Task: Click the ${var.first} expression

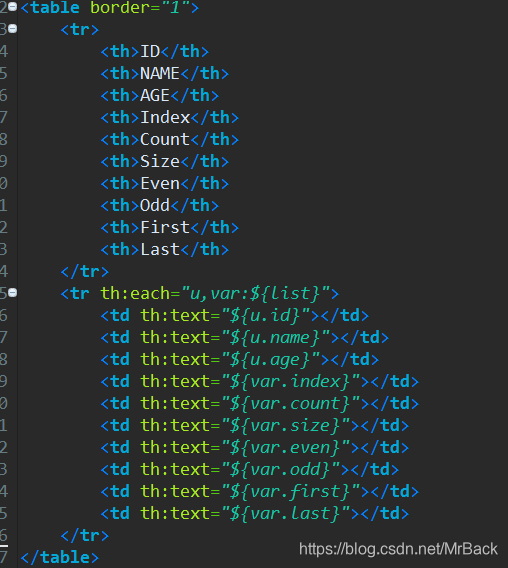Action: pos(290,492)
